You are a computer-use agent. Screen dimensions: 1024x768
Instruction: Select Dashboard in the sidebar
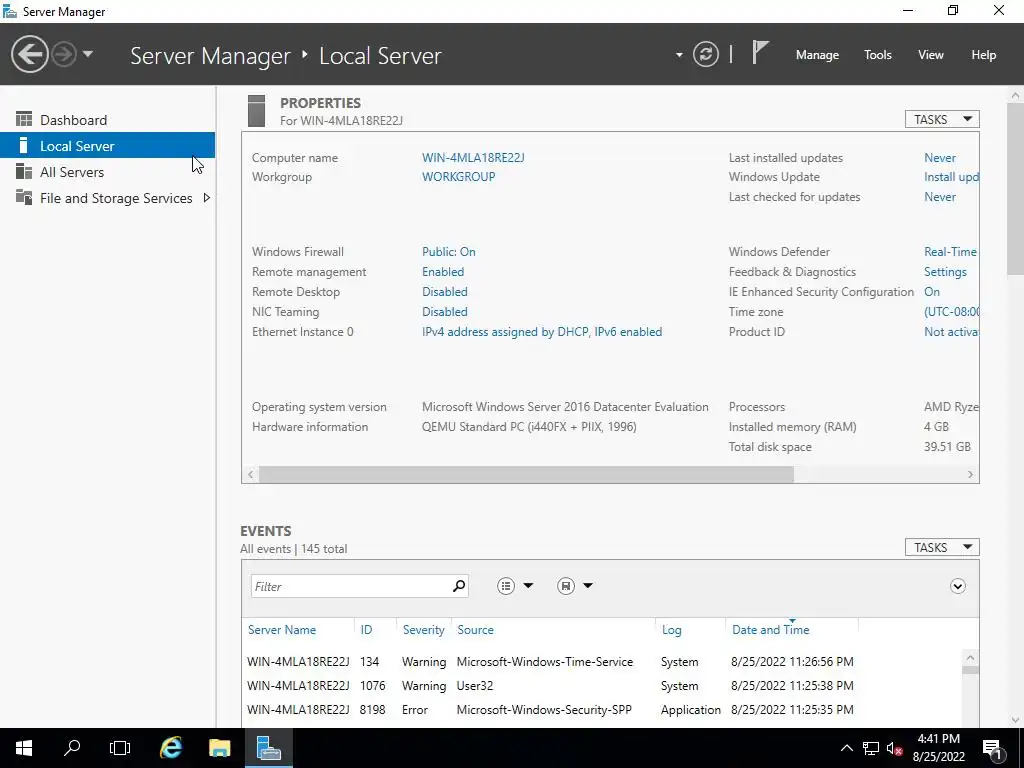tap(107, 120)
